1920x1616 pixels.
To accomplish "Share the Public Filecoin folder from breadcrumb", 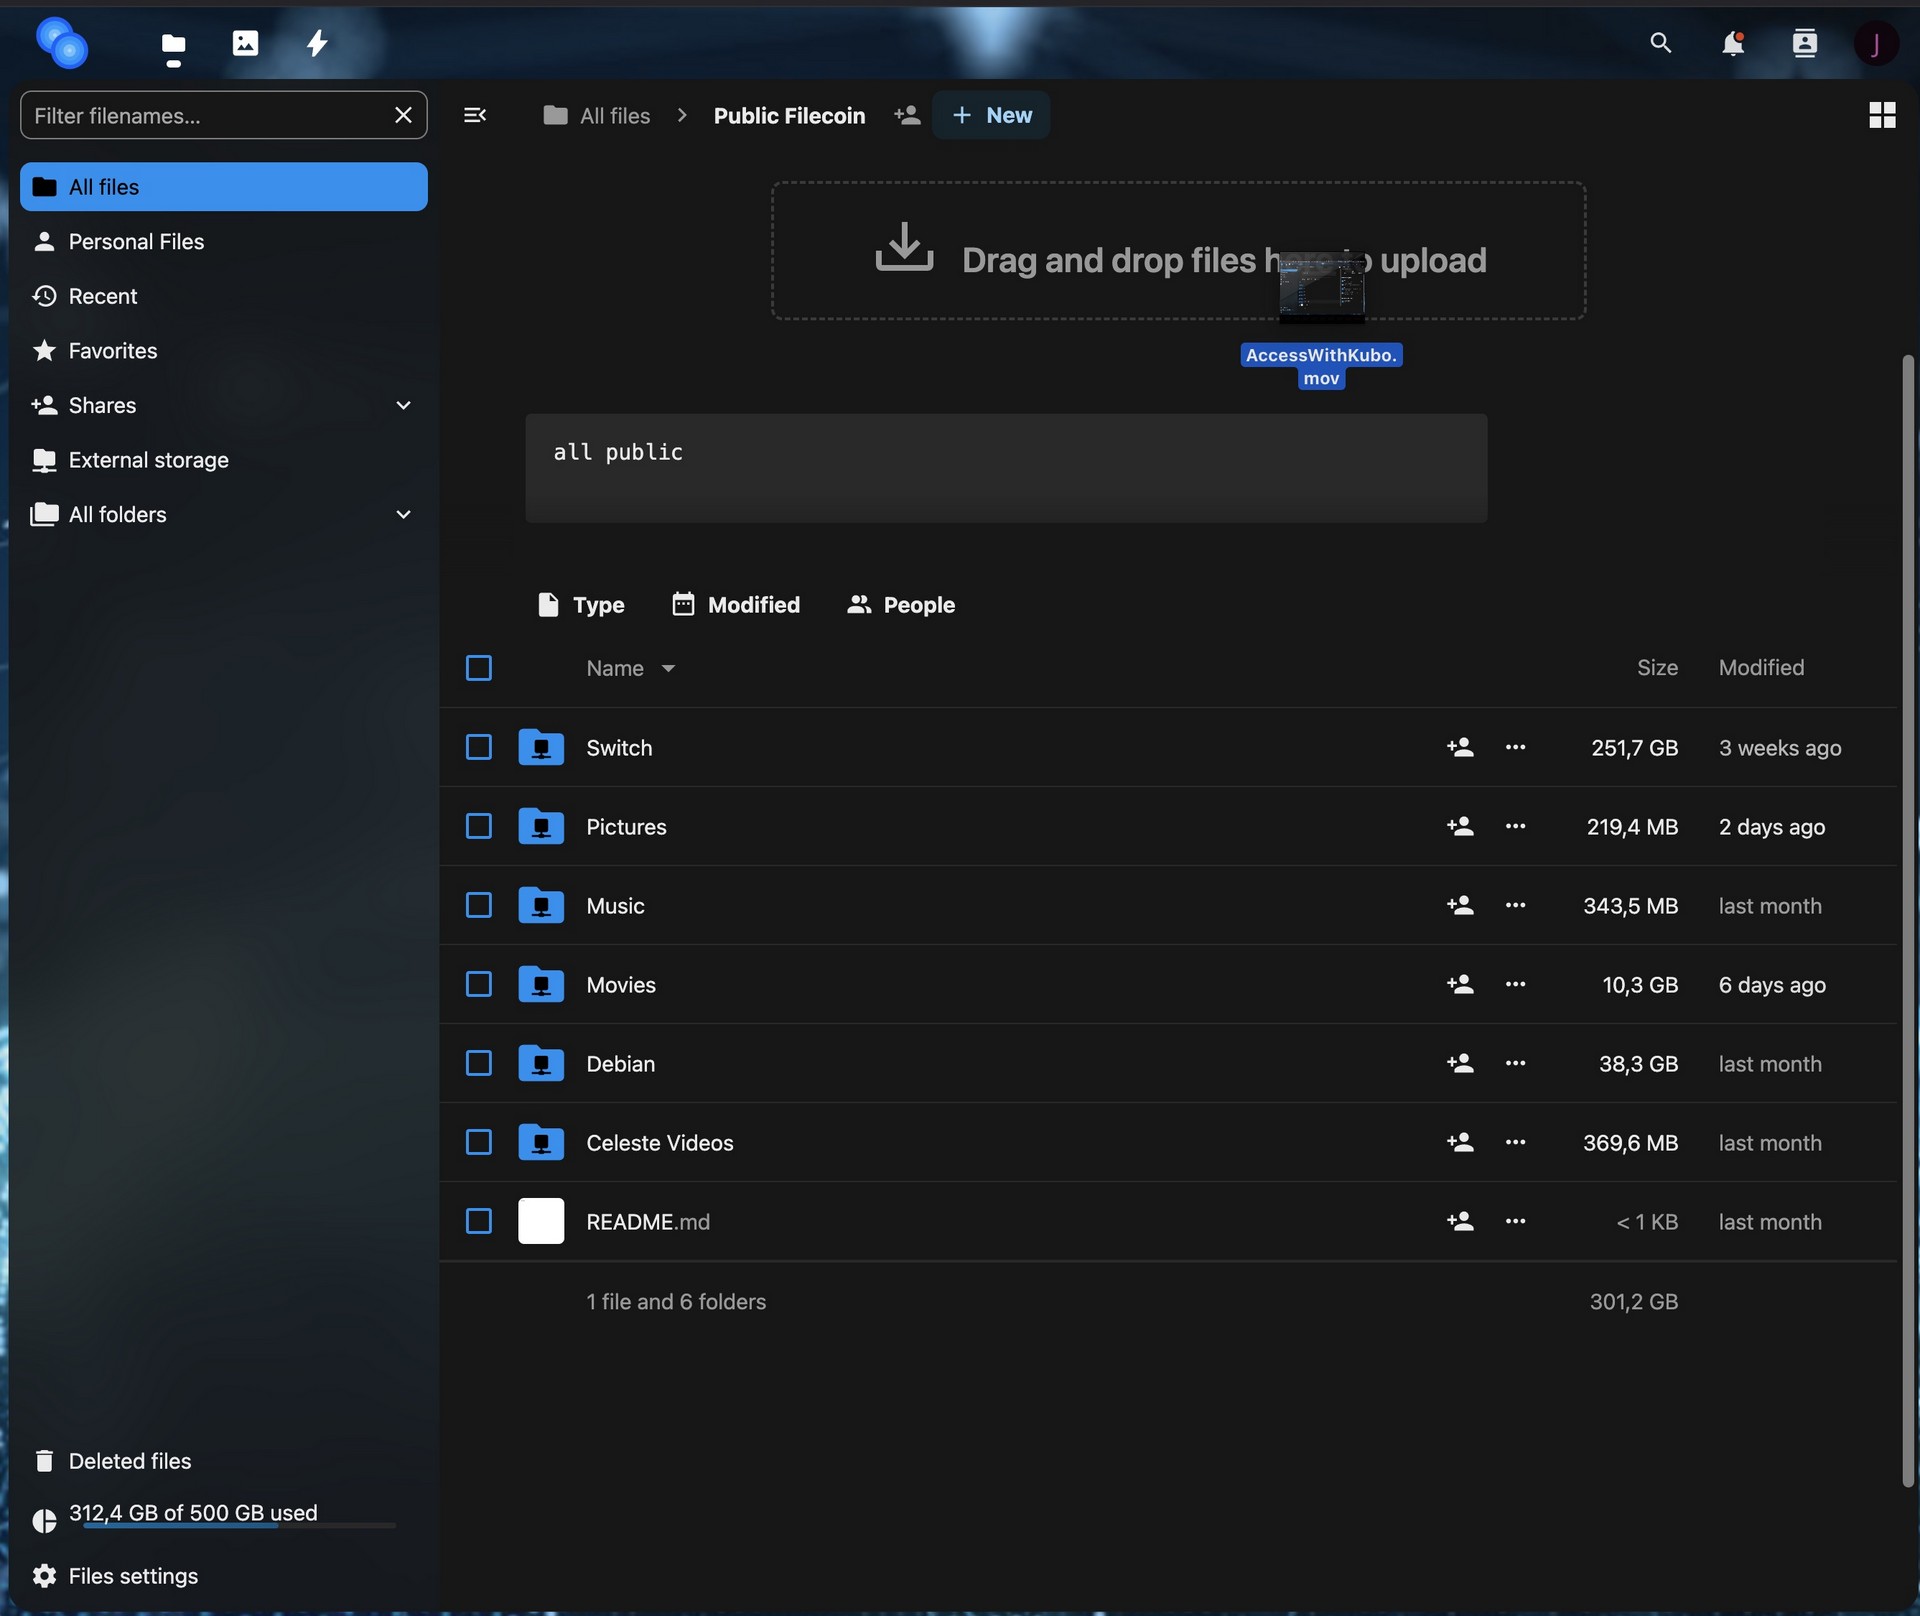I will tap(907, 115).
